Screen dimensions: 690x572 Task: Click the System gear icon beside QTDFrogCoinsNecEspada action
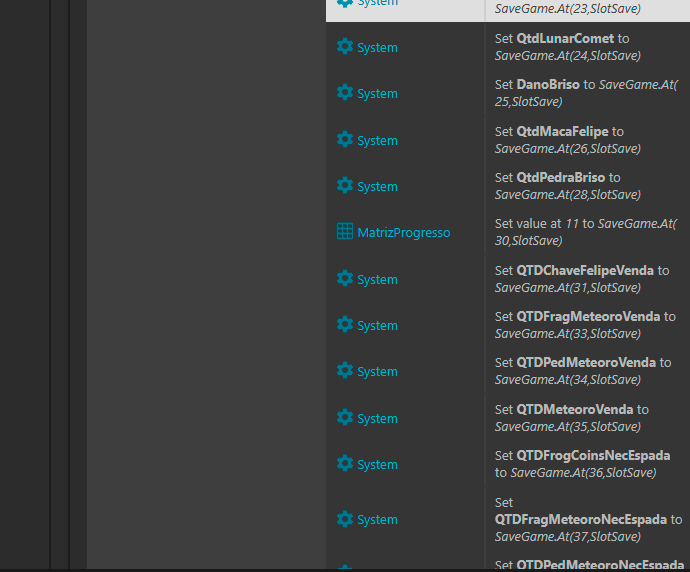[x=345, y=463]
